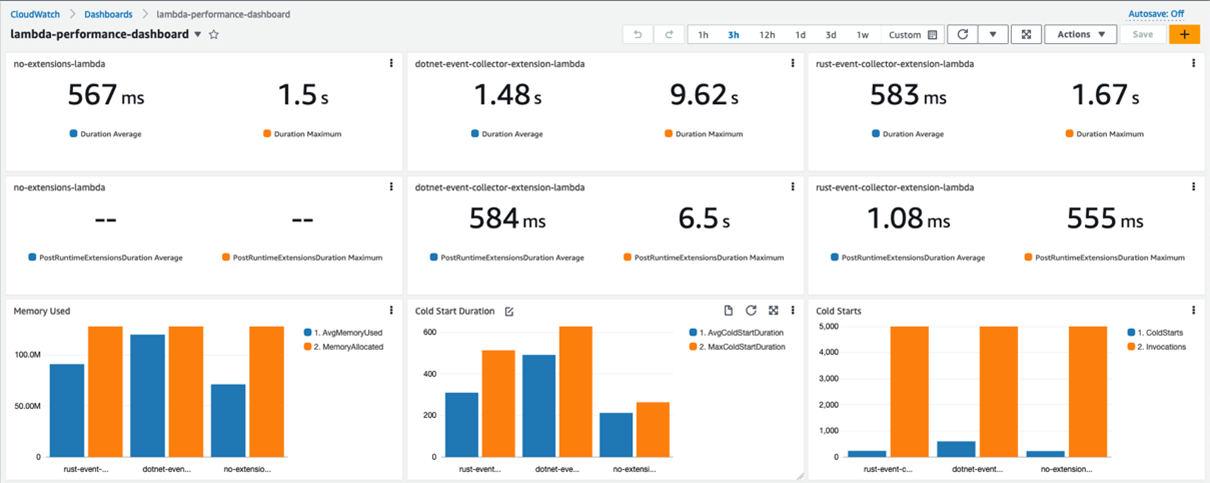Image resolution: width=1210 pixels, height=483 pixels.
Task: Open the dashboard name dropdown arrow
Action: coord(198,35)
